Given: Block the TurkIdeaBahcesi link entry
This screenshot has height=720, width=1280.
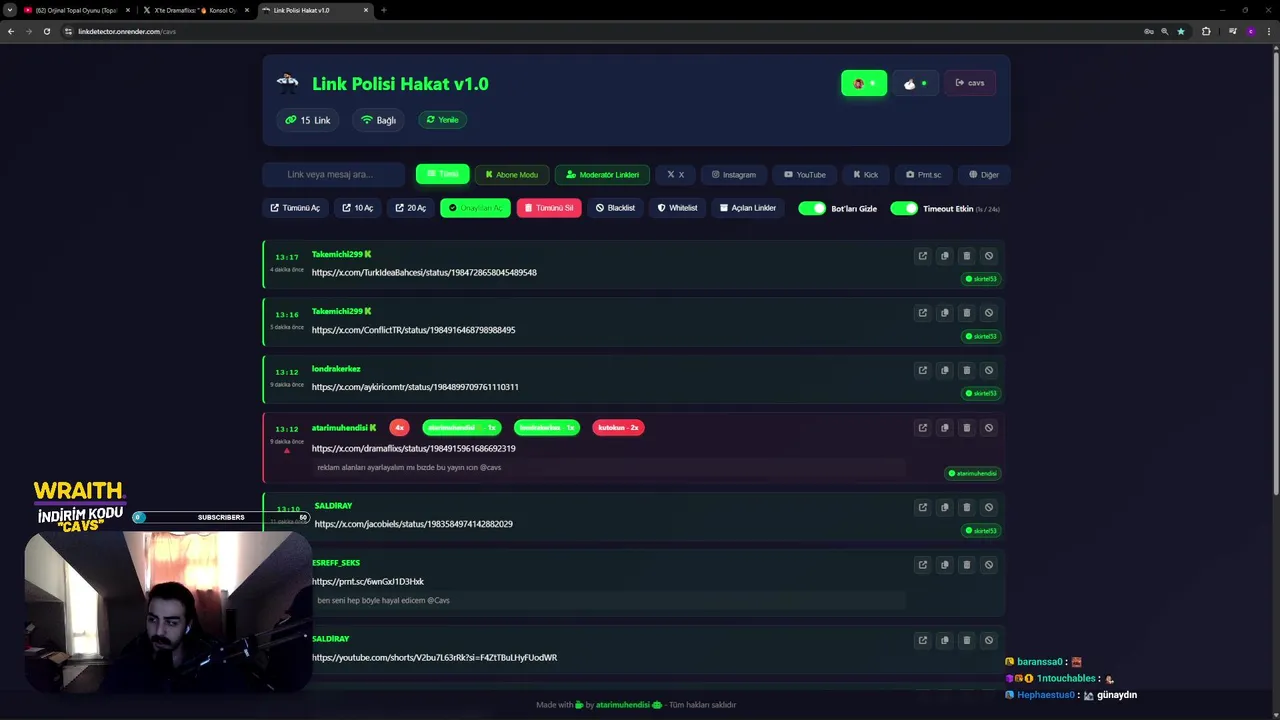Looking at the screenshot, I should pos(988,256).
